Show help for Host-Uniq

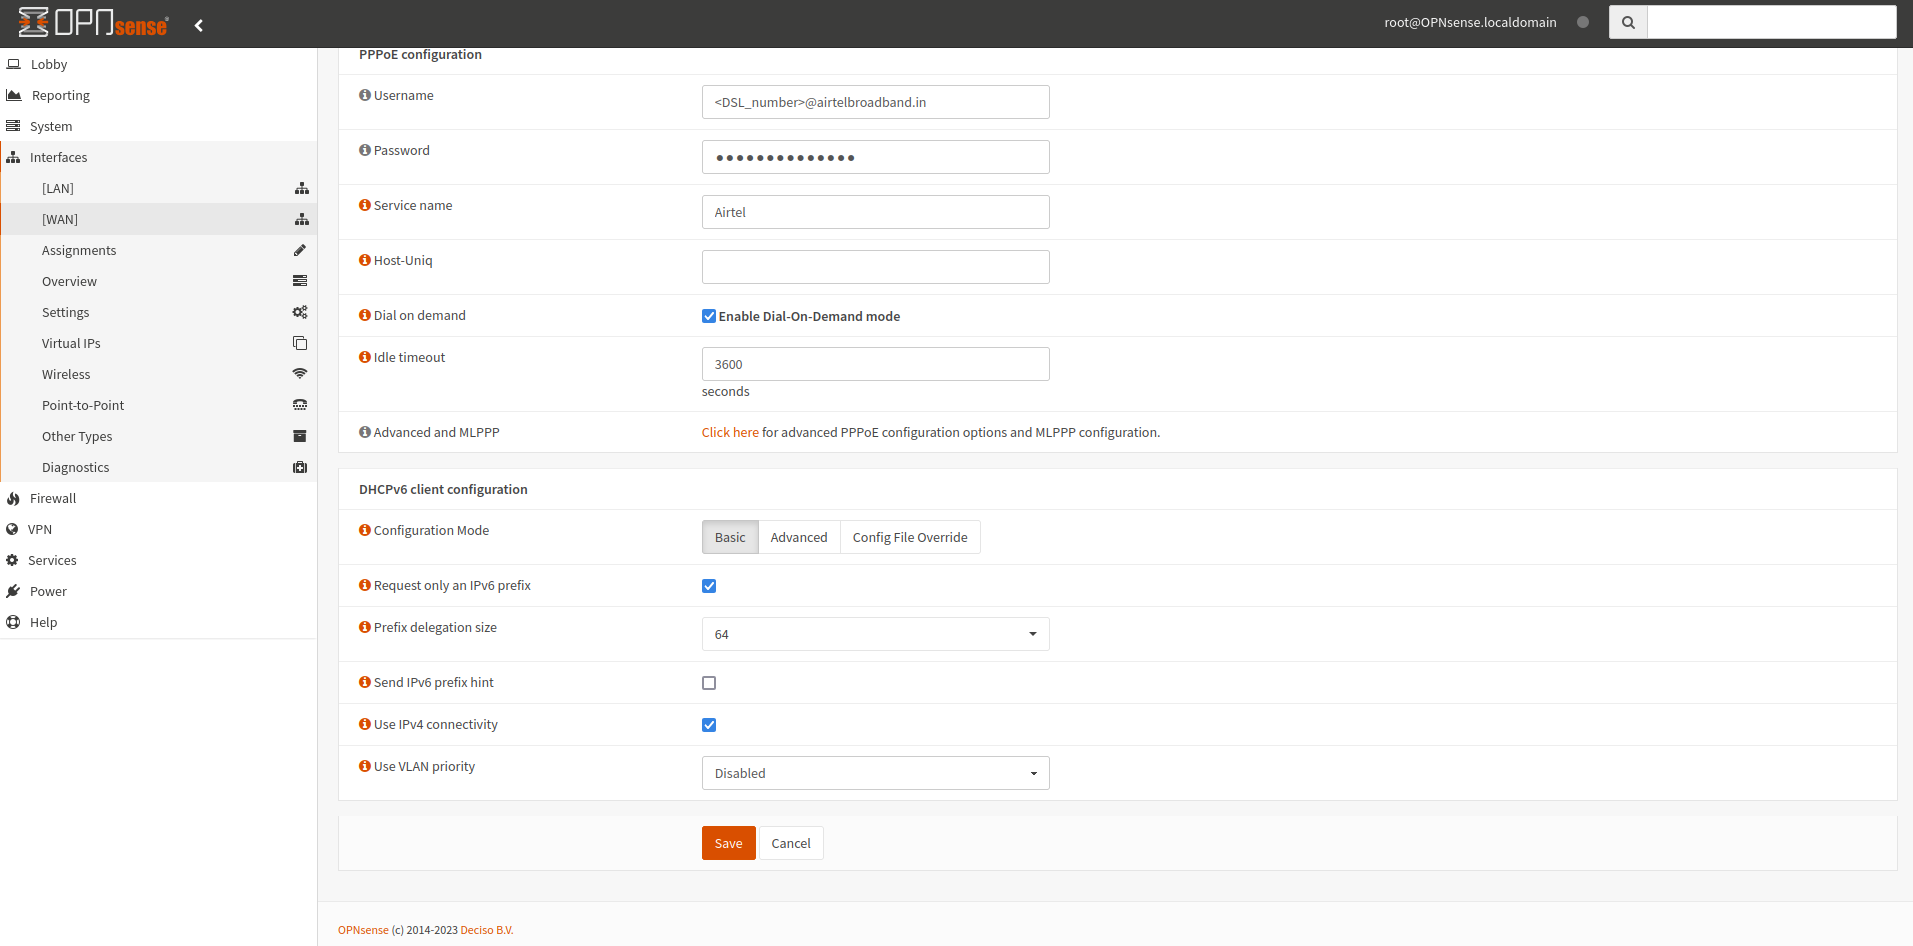(365, 260)
